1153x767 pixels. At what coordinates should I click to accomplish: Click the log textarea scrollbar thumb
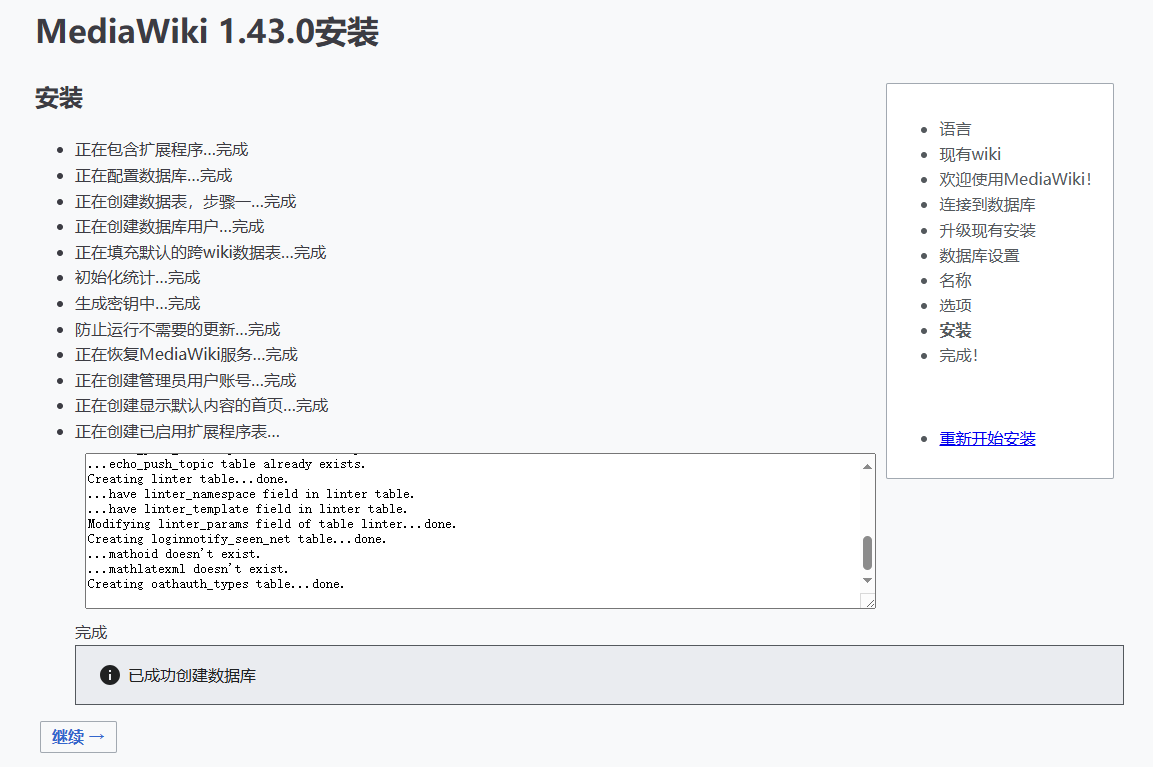868,552
